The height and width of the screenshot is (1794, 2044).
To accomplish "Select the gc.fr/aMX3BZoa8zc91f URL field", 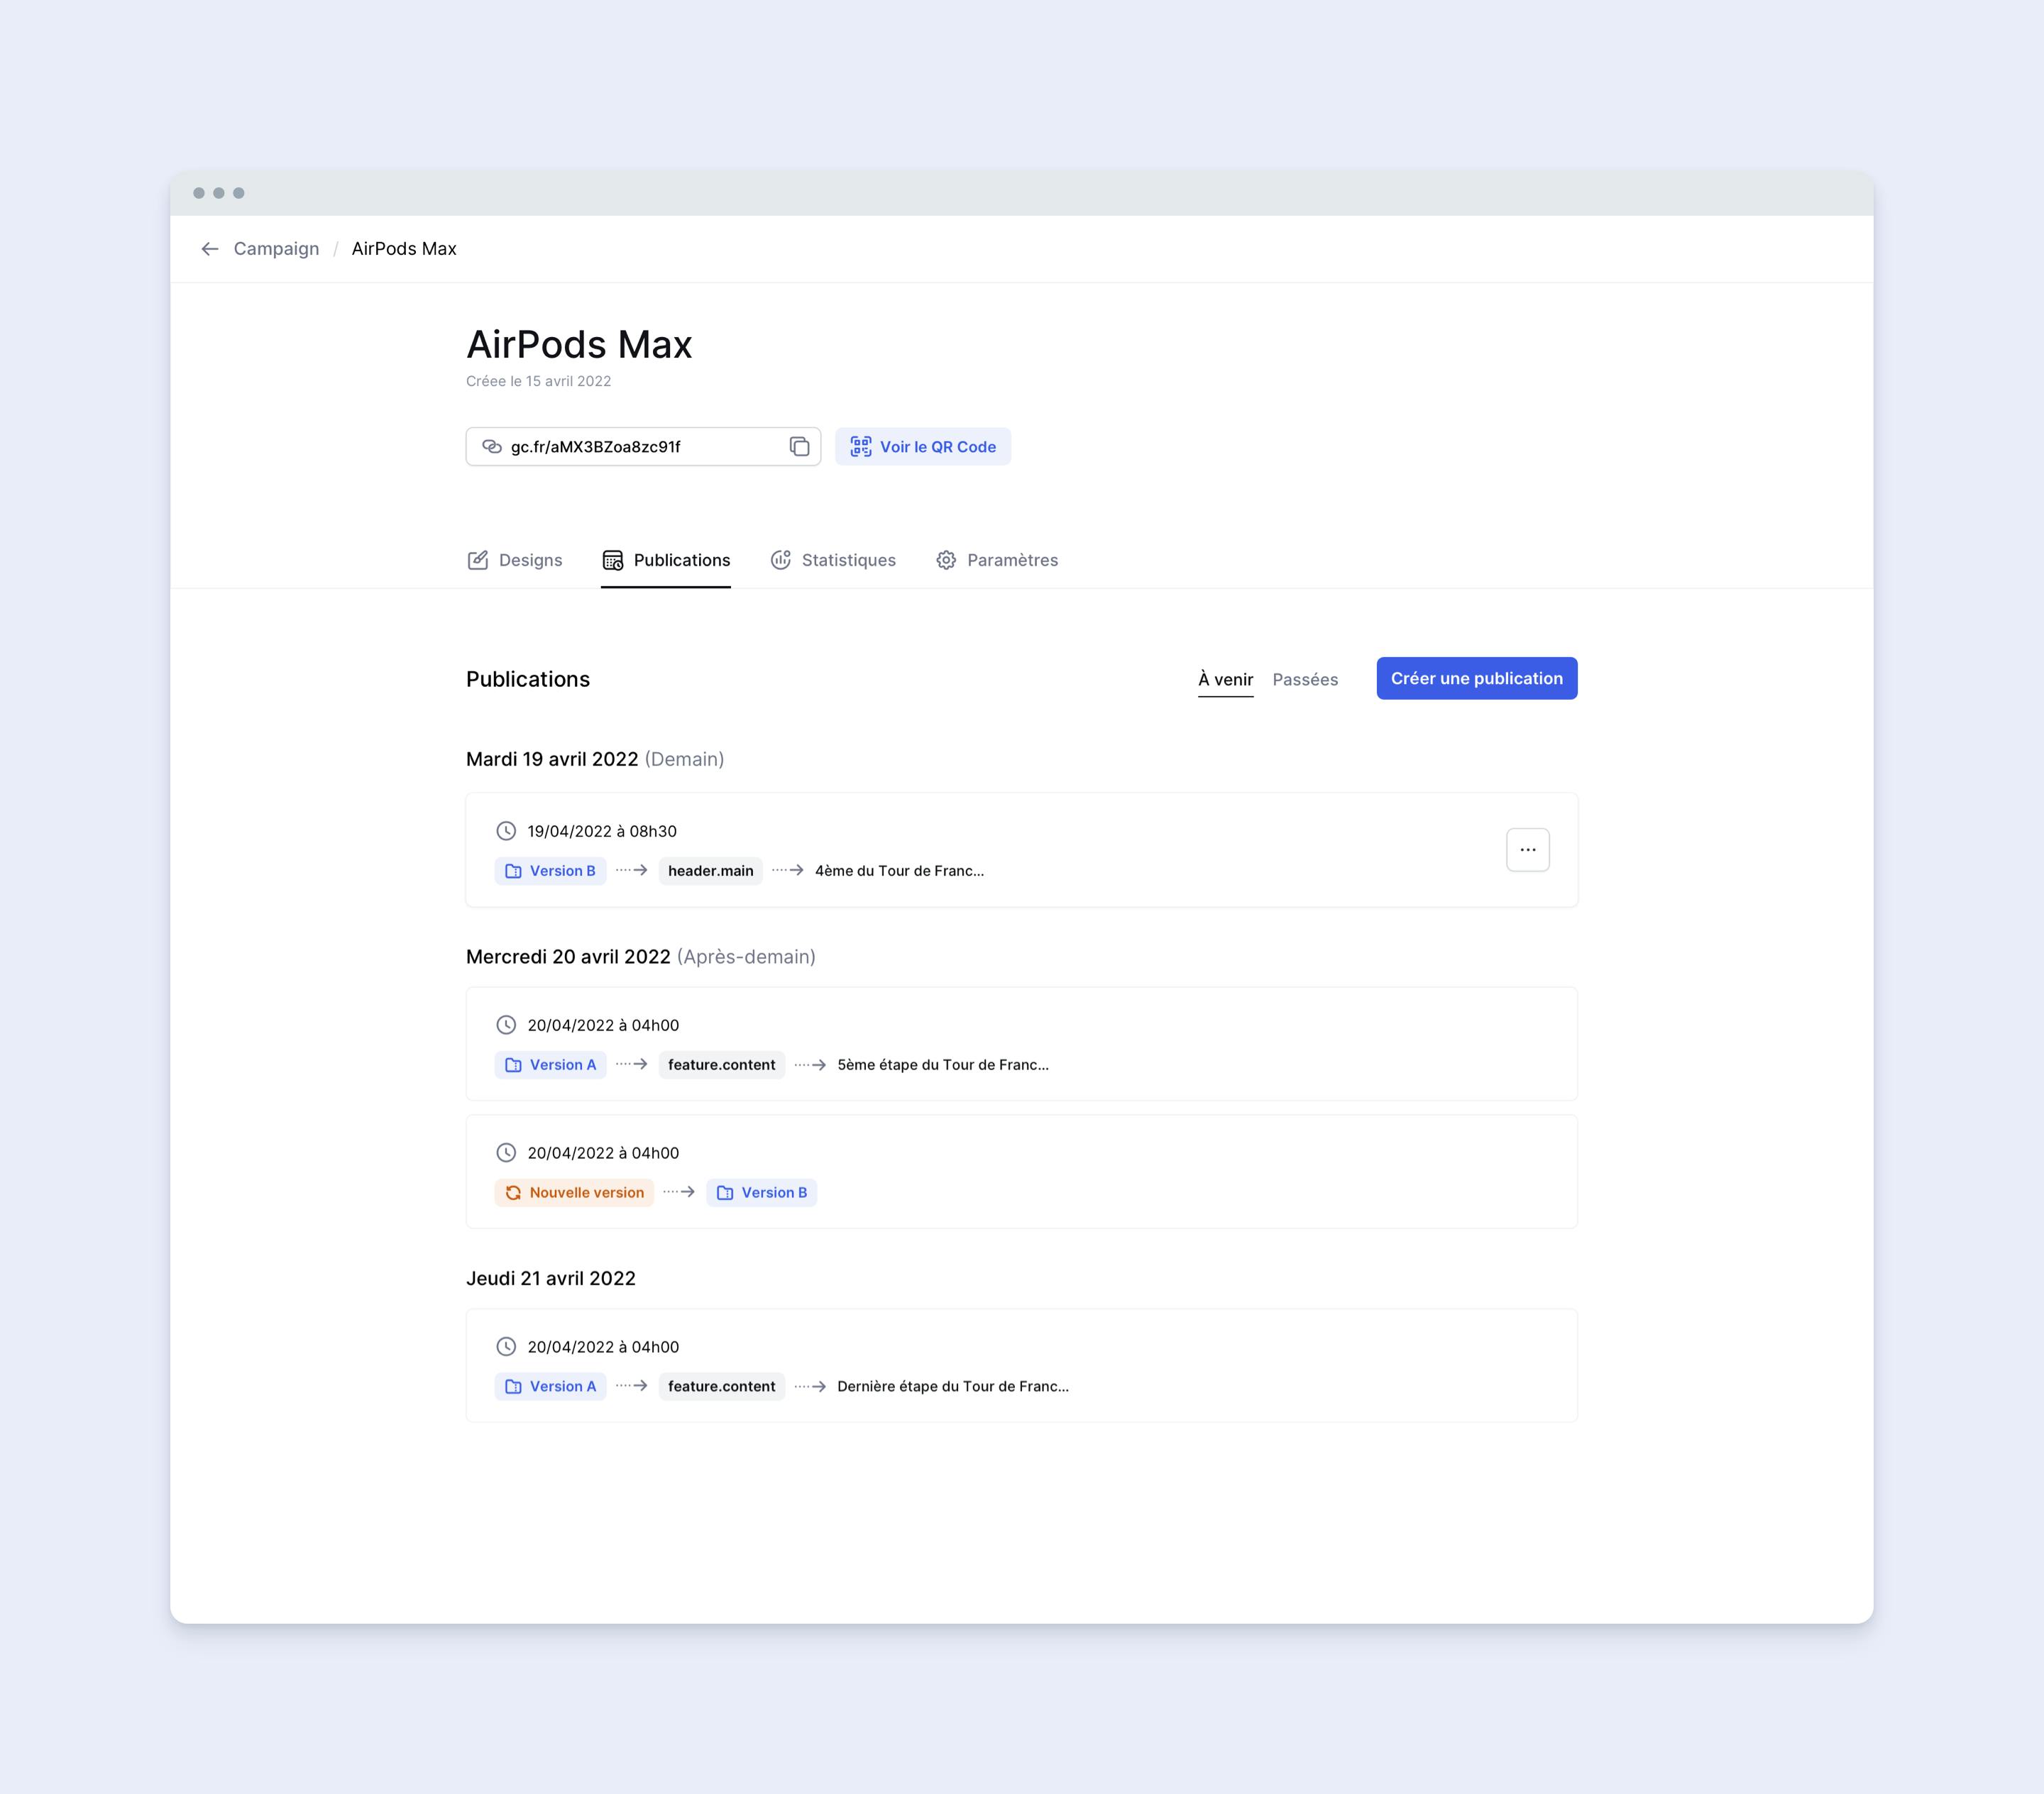I will pos(643,447).
